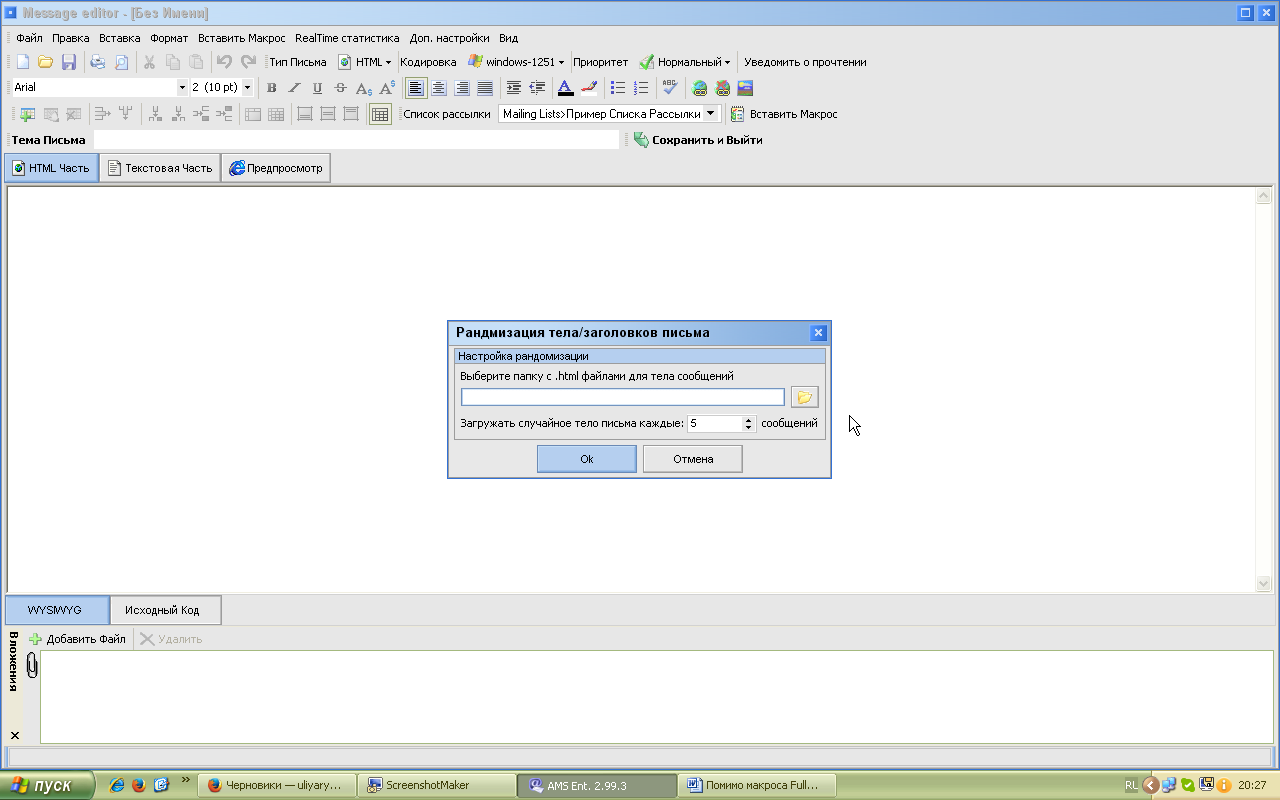Screen dimensions: 1280x800
Task: Open the Правка menu
Action: [x=71, y=38]
